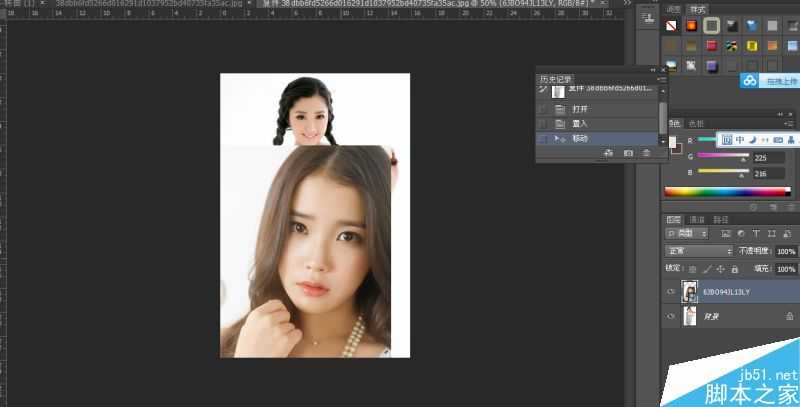Click the color spectrum ramp bar

click(x=728, y=191)
